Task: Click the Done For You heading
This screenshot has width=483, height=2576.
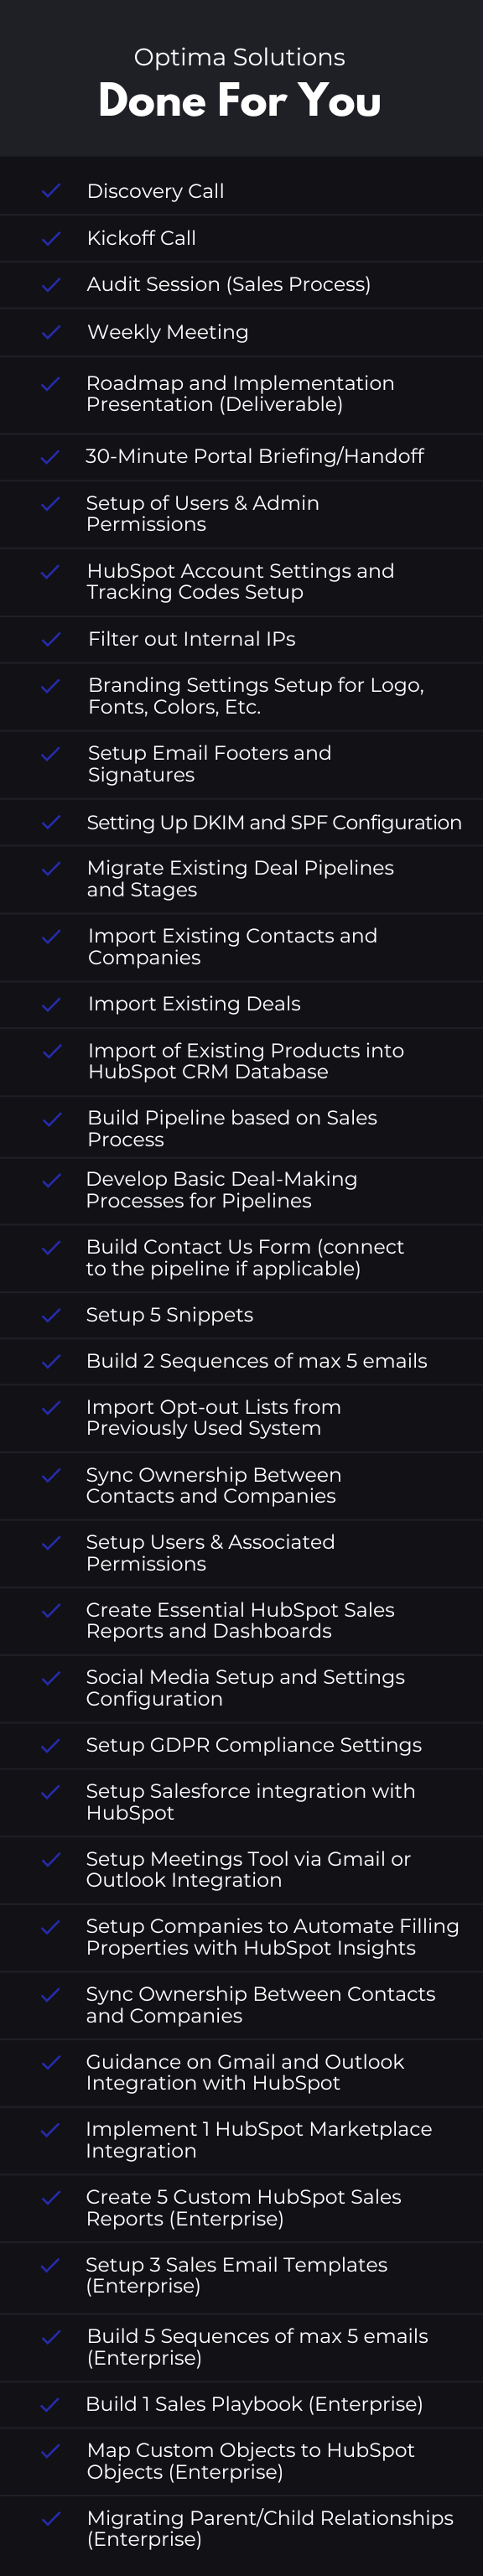Action: [240, 101]
